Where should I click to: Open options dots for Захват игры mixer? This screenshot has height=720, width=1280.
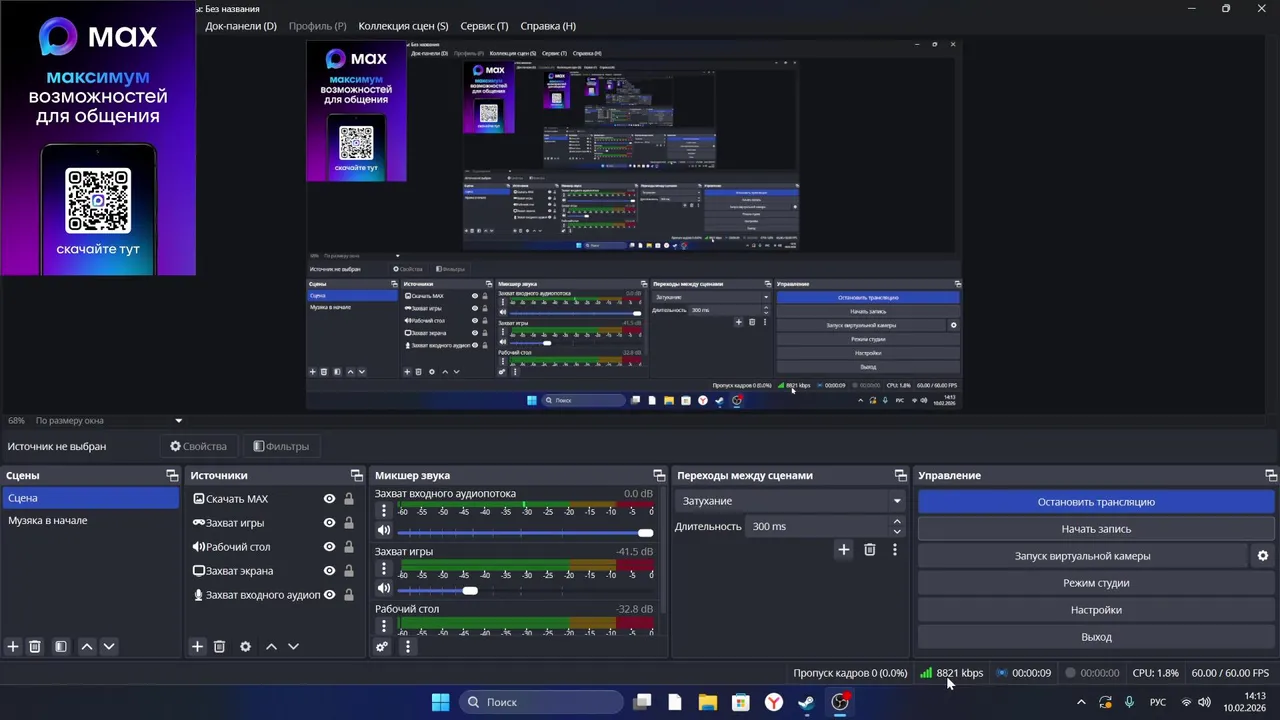click(x=383, y=569)
